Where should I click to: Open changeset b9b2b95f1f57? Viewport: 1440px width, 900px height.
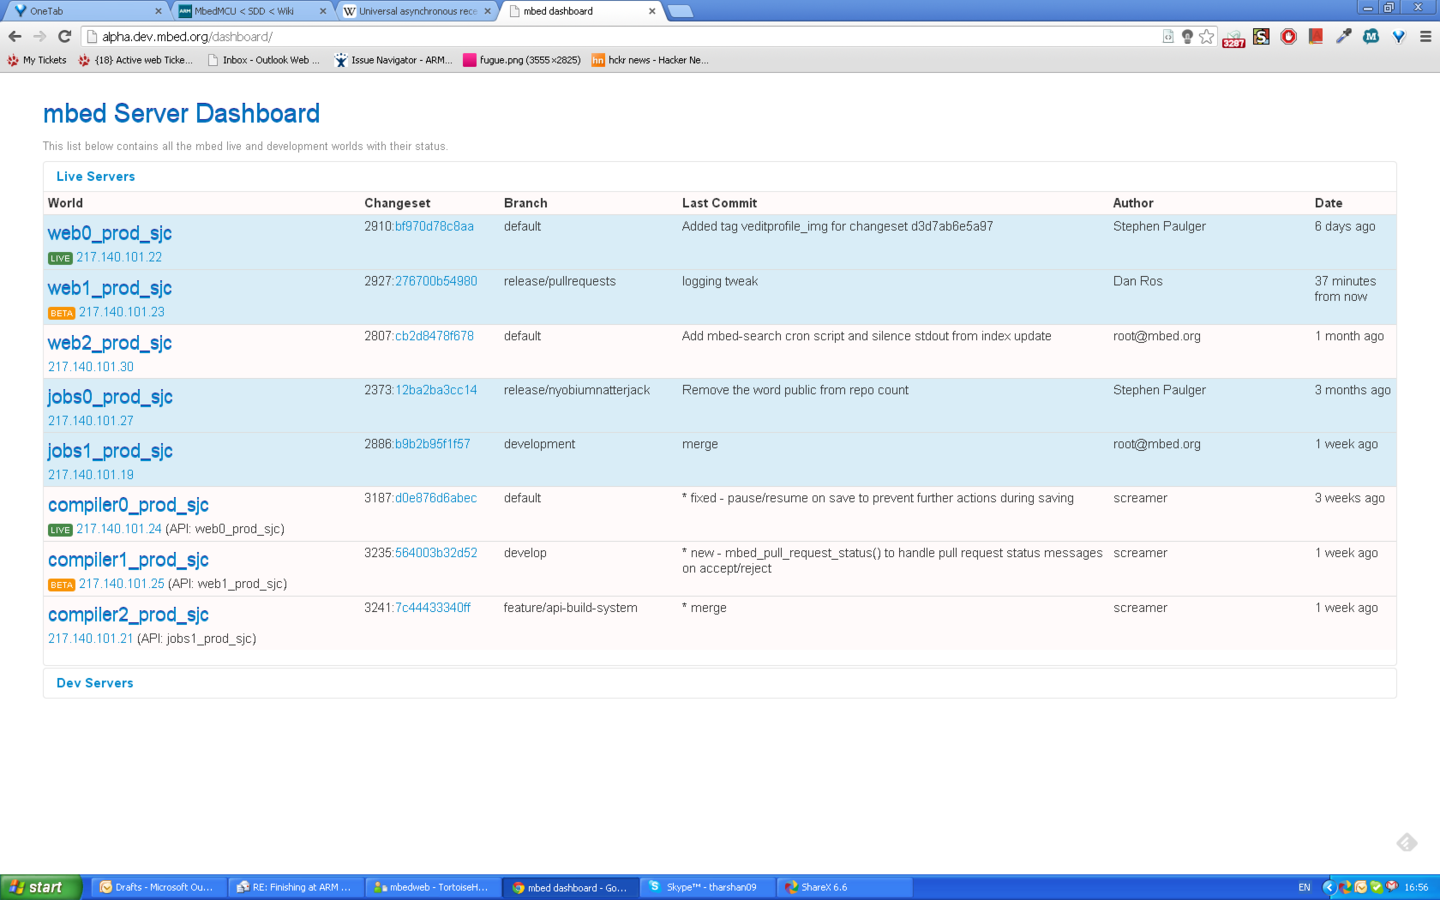tap(432, 445)
